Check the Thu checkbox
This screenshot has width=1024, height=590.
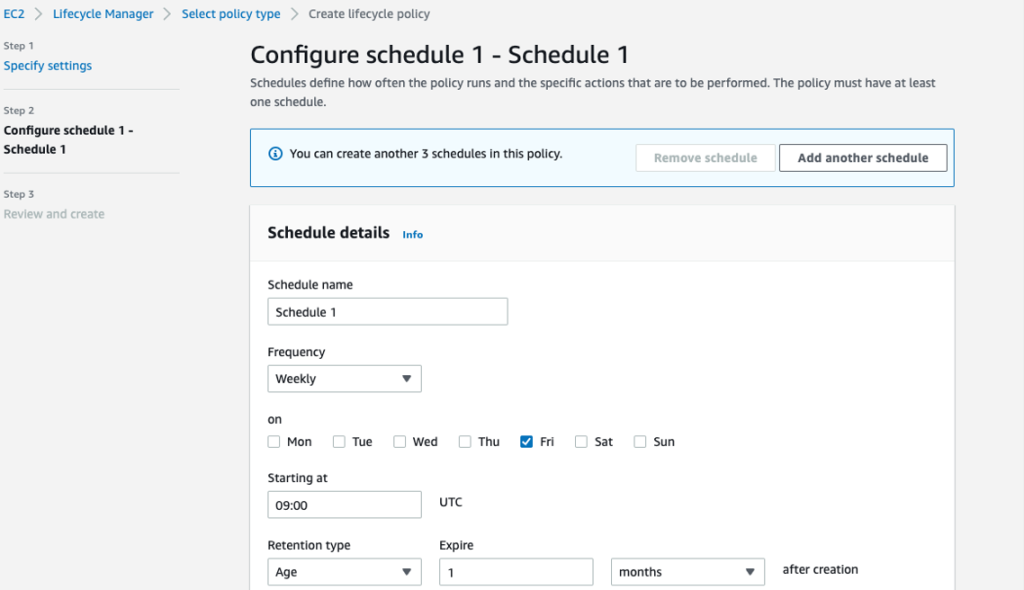(464, 441)
